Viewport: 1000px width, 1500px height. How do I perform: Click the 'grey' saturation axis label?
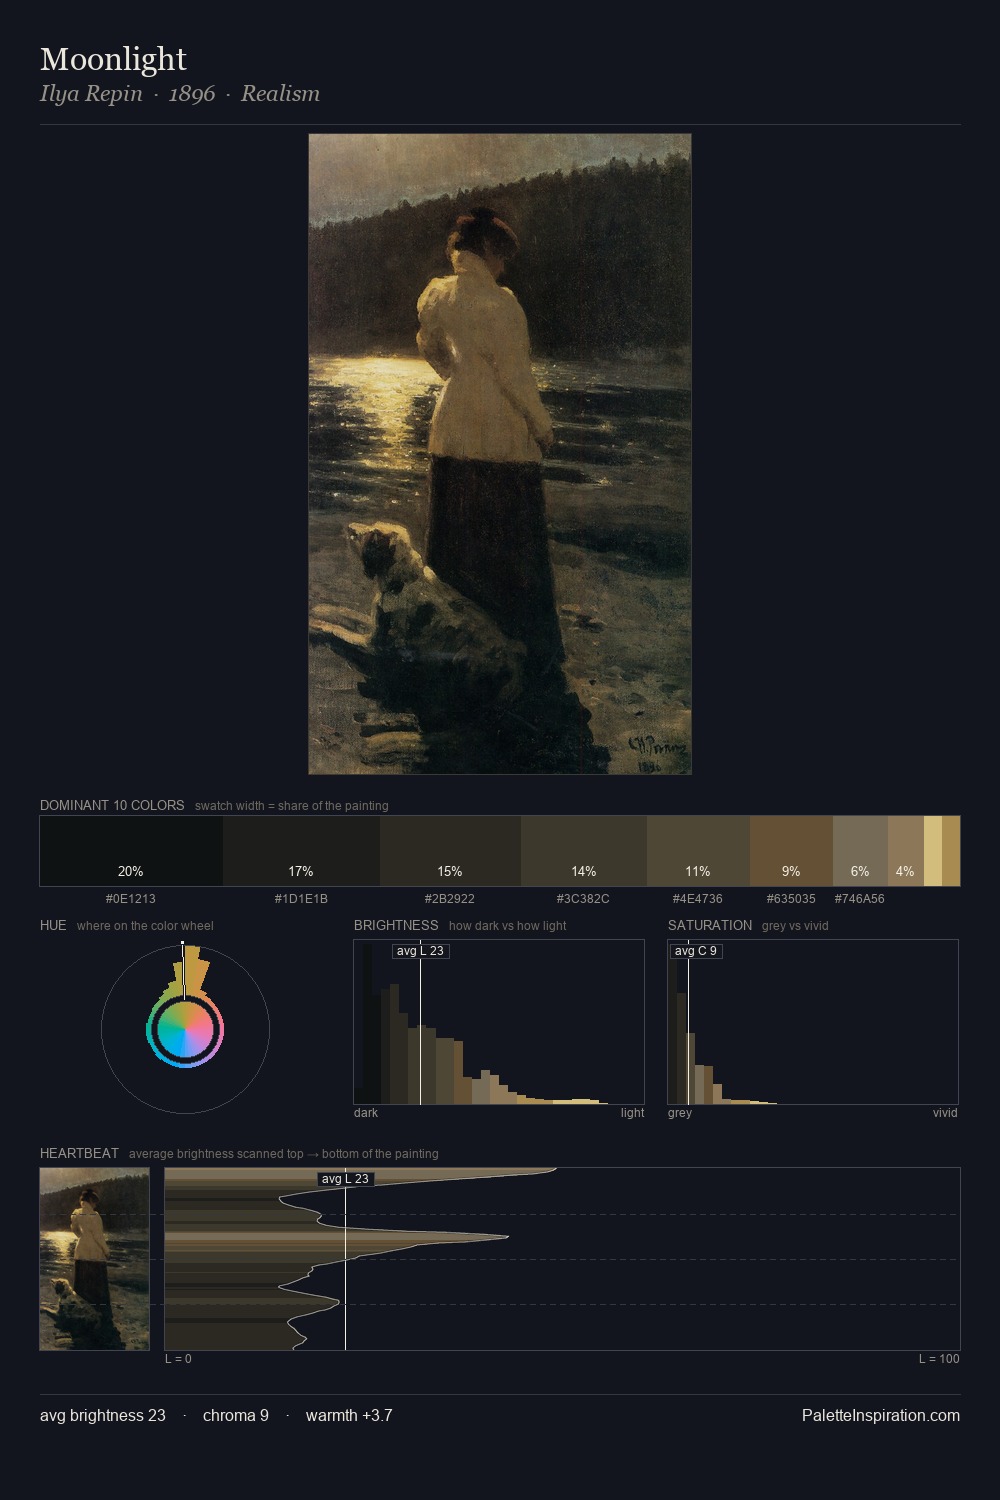click(680, 1113)
